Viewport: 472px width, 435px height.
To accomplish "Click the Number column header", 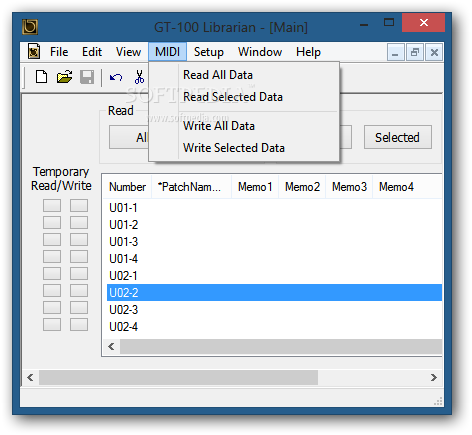I will (127, 187).
